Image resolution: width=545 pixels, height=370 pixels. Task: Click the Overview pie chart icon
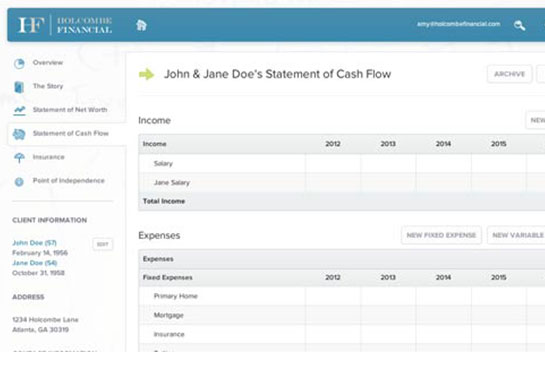tap(19, 63)
